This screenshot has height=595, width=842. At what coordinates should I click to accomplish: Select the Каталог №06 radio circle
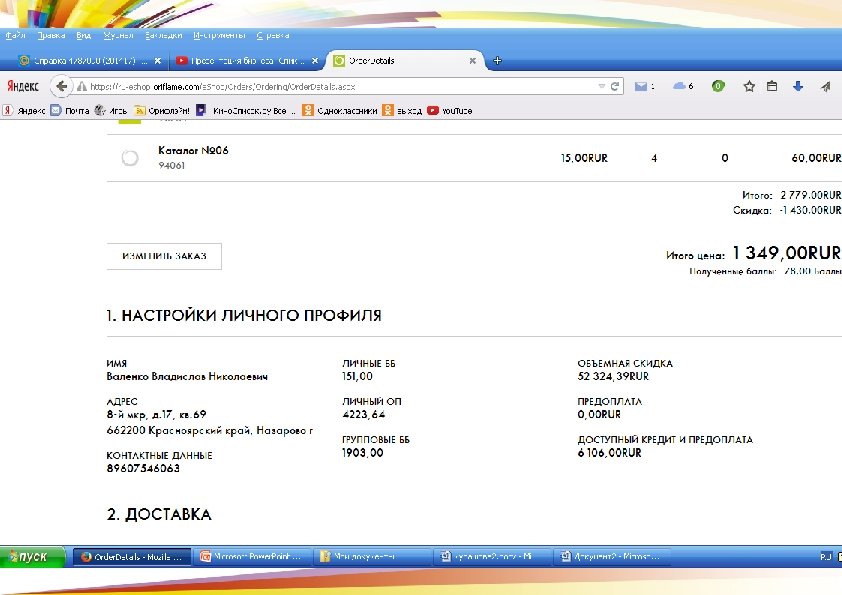129,158
